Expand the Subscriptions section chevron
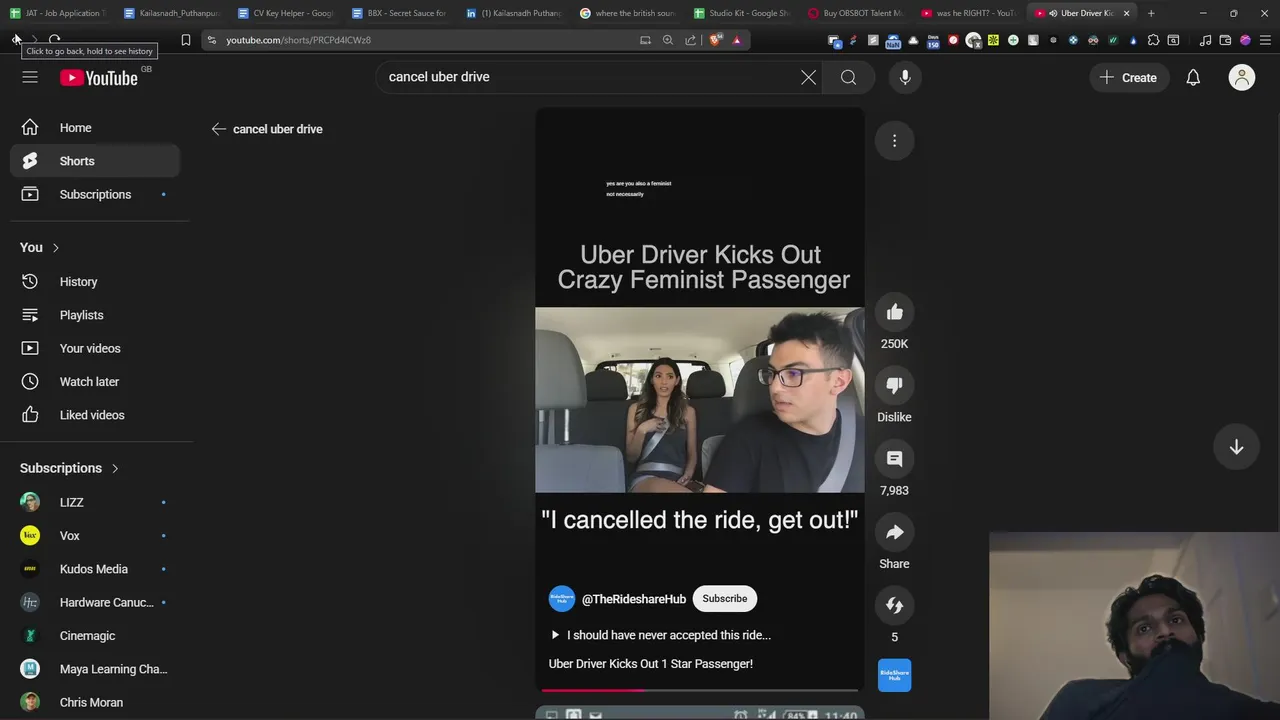This screenshot has width=1280, height=720. tap(114, 468)
